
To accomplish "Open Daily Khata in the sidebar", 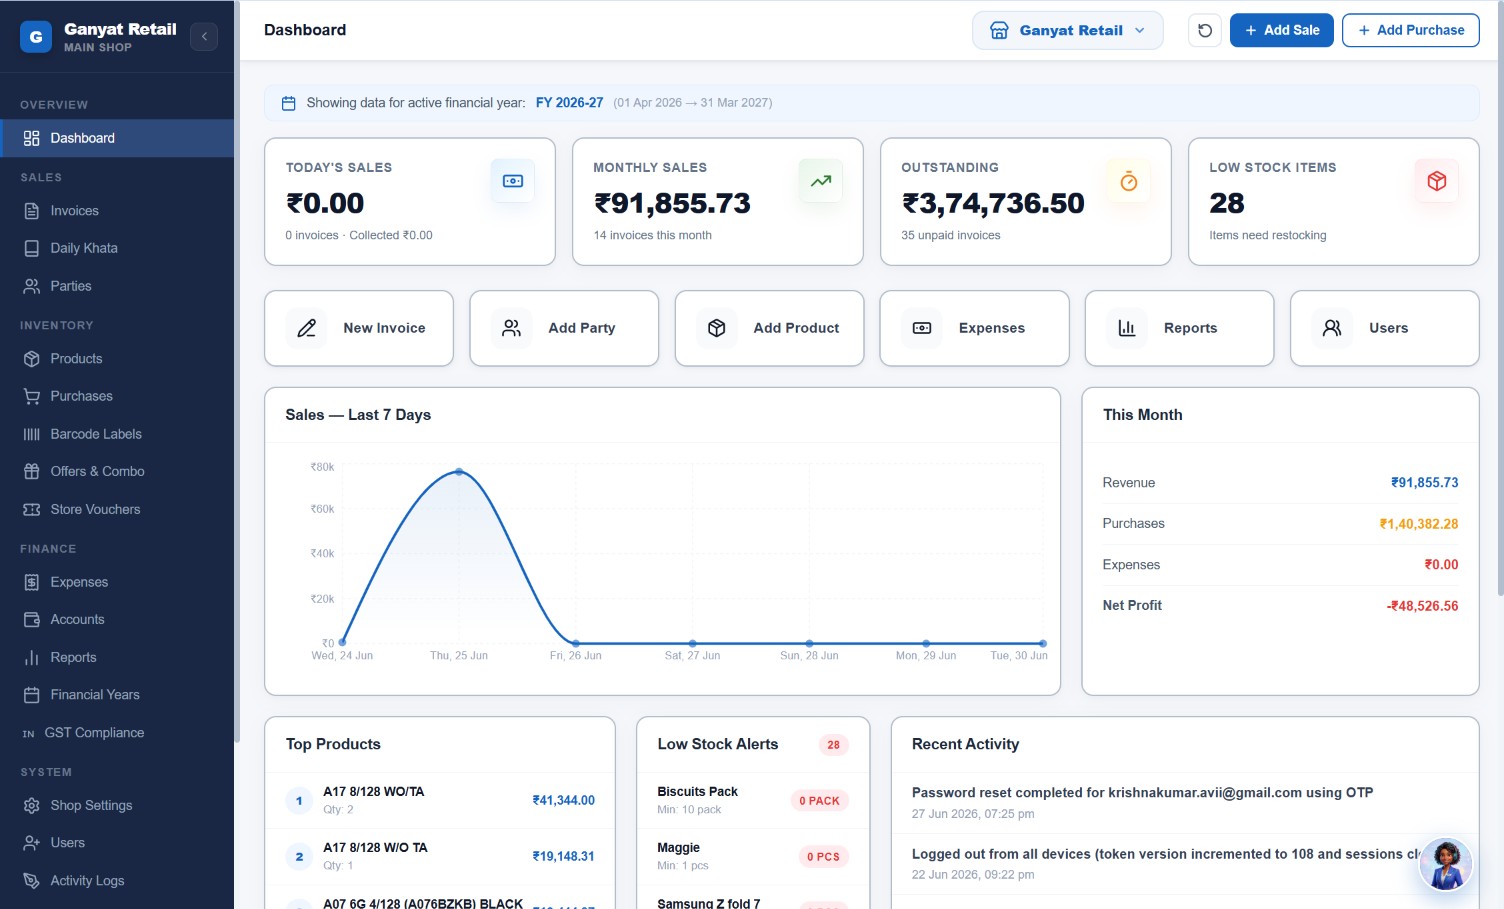I will point(117,248).
